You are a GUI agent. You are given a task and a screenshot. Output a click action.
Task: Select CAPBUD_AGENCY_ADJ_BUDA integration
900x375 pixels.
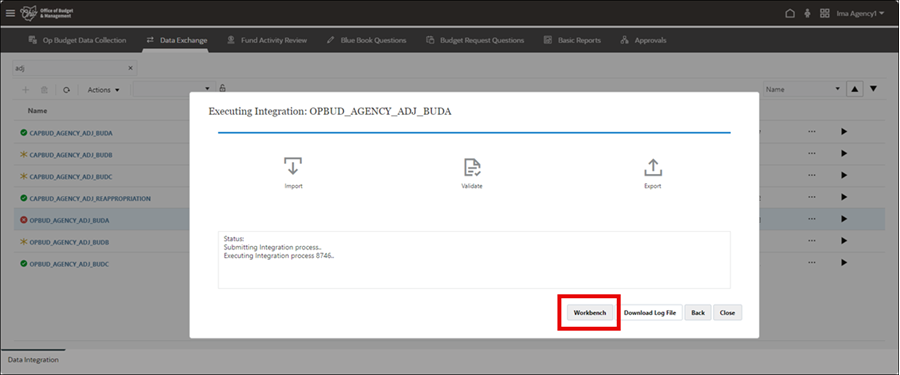click(x=71, y=133)
